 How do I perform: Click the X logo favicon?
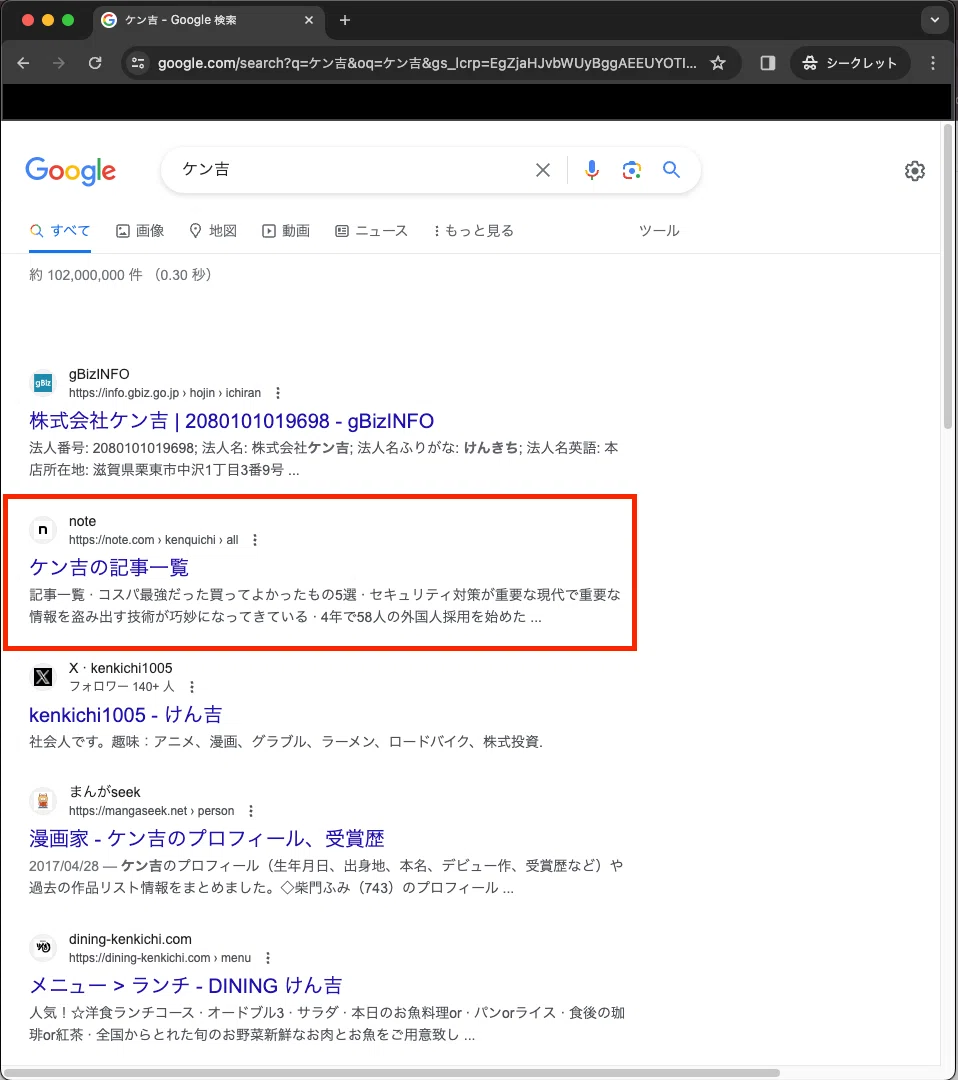pos(43,676)
